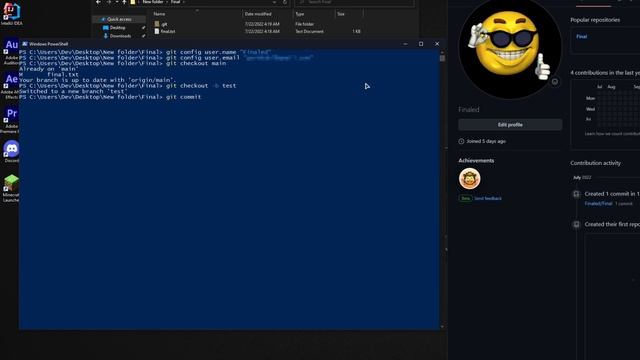Maximize the PowerShell window
Image resolution: width=640 pixels, height=360 pixels.
[x=421, y=44]
